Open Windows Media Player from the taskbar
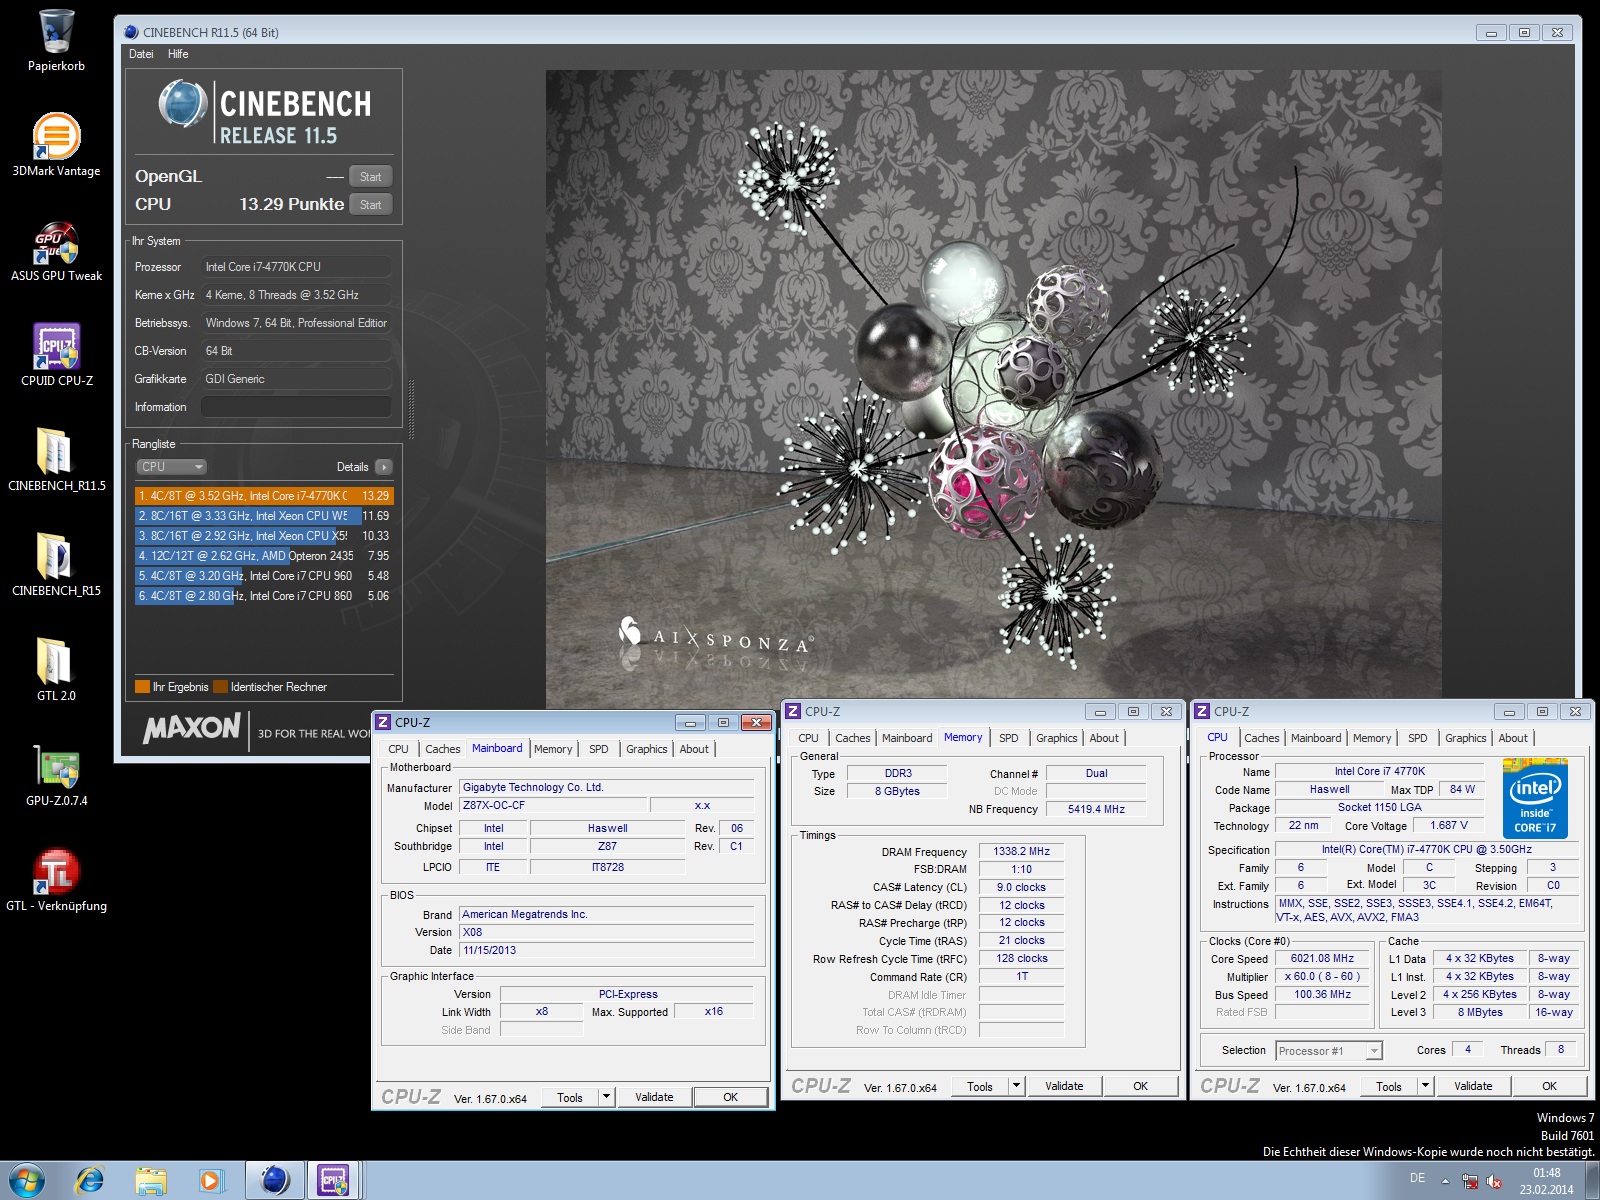 211,1181
